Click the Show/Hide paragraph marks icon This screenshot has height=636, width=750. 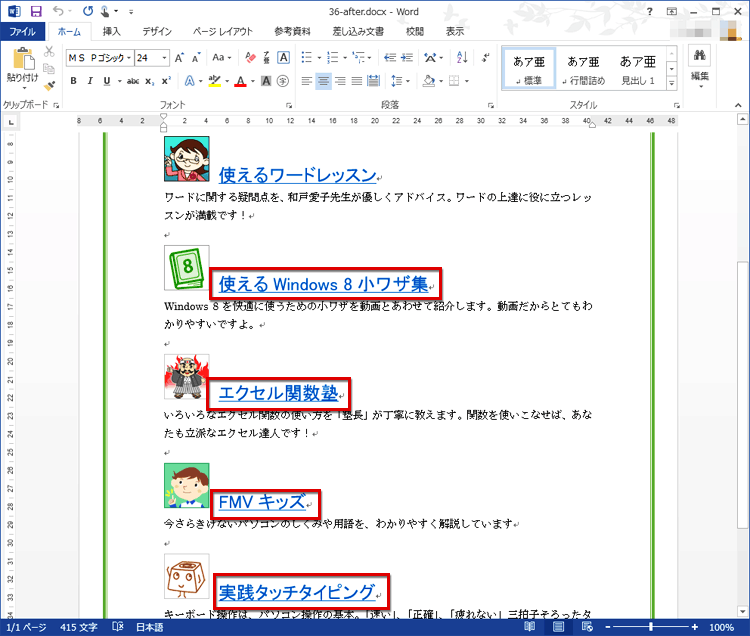[x=485, y=58]
